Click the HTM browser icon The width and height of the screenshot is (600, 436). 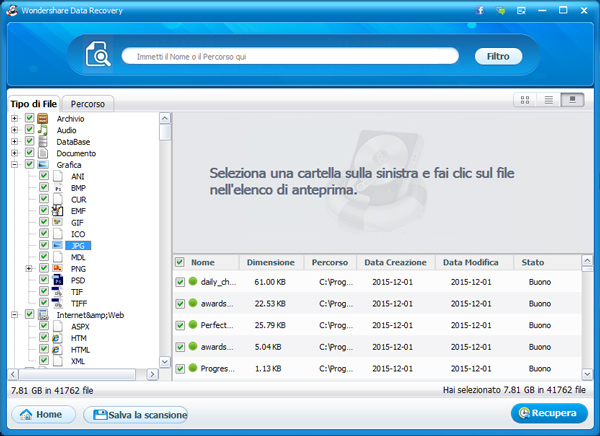click(57, 338)
